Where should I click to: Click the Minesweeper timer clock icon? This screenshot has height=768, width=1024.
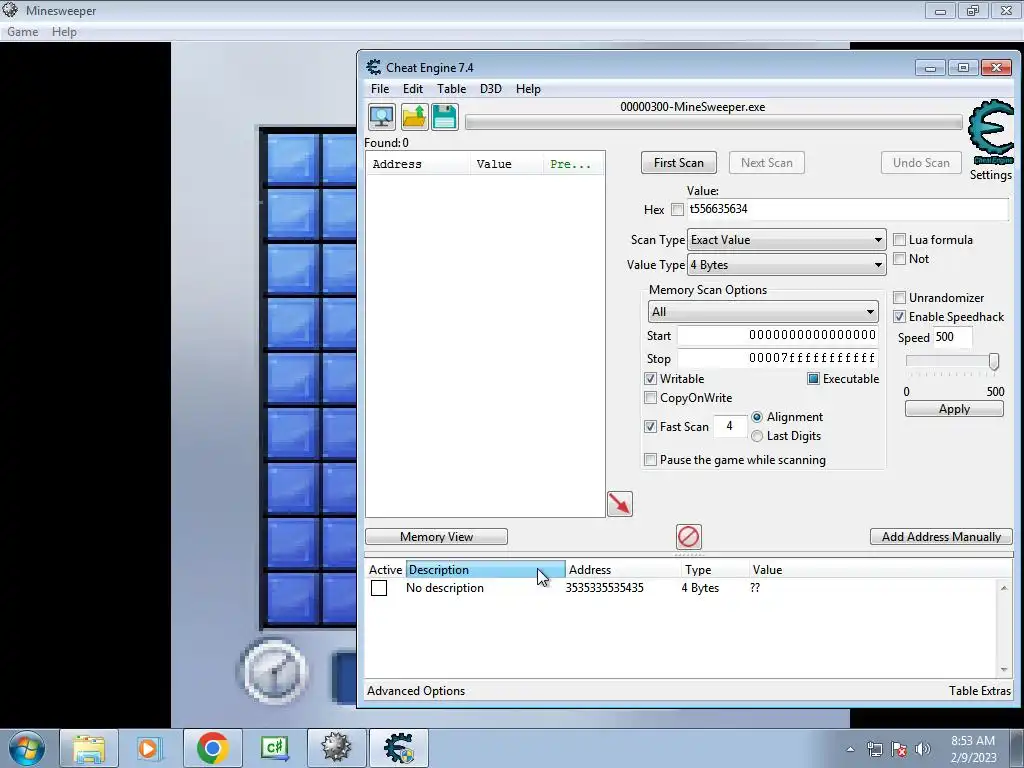tap(274, 672)
